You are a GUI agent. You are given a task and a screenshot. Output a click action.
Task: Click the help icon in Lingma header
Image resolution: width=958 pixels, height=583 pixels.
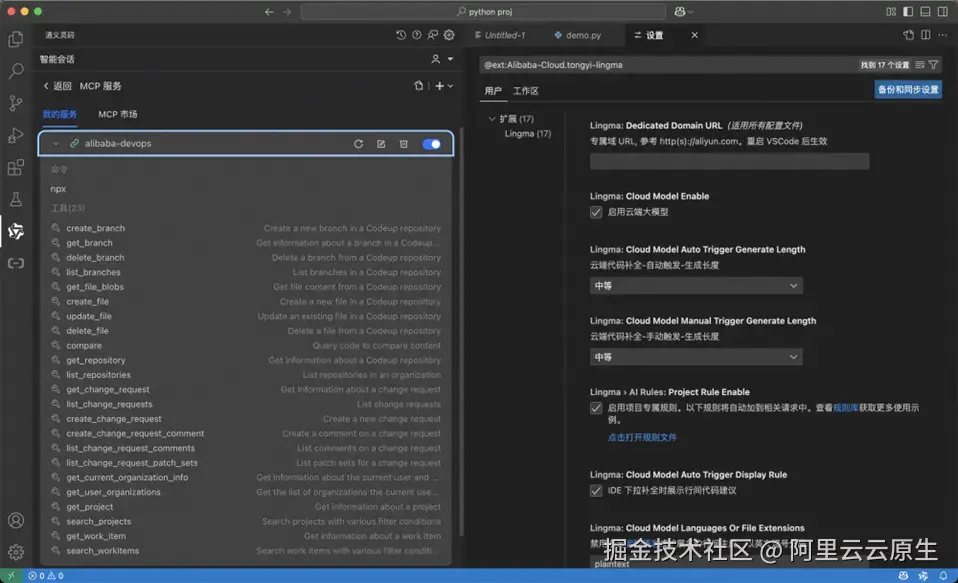[x=417, y=35]
